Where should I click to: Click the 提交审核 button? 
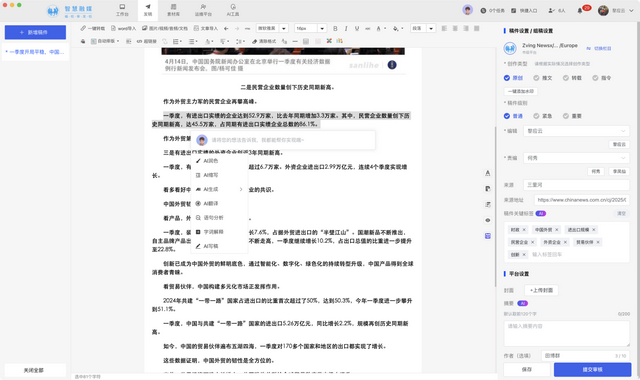(592, 369)
